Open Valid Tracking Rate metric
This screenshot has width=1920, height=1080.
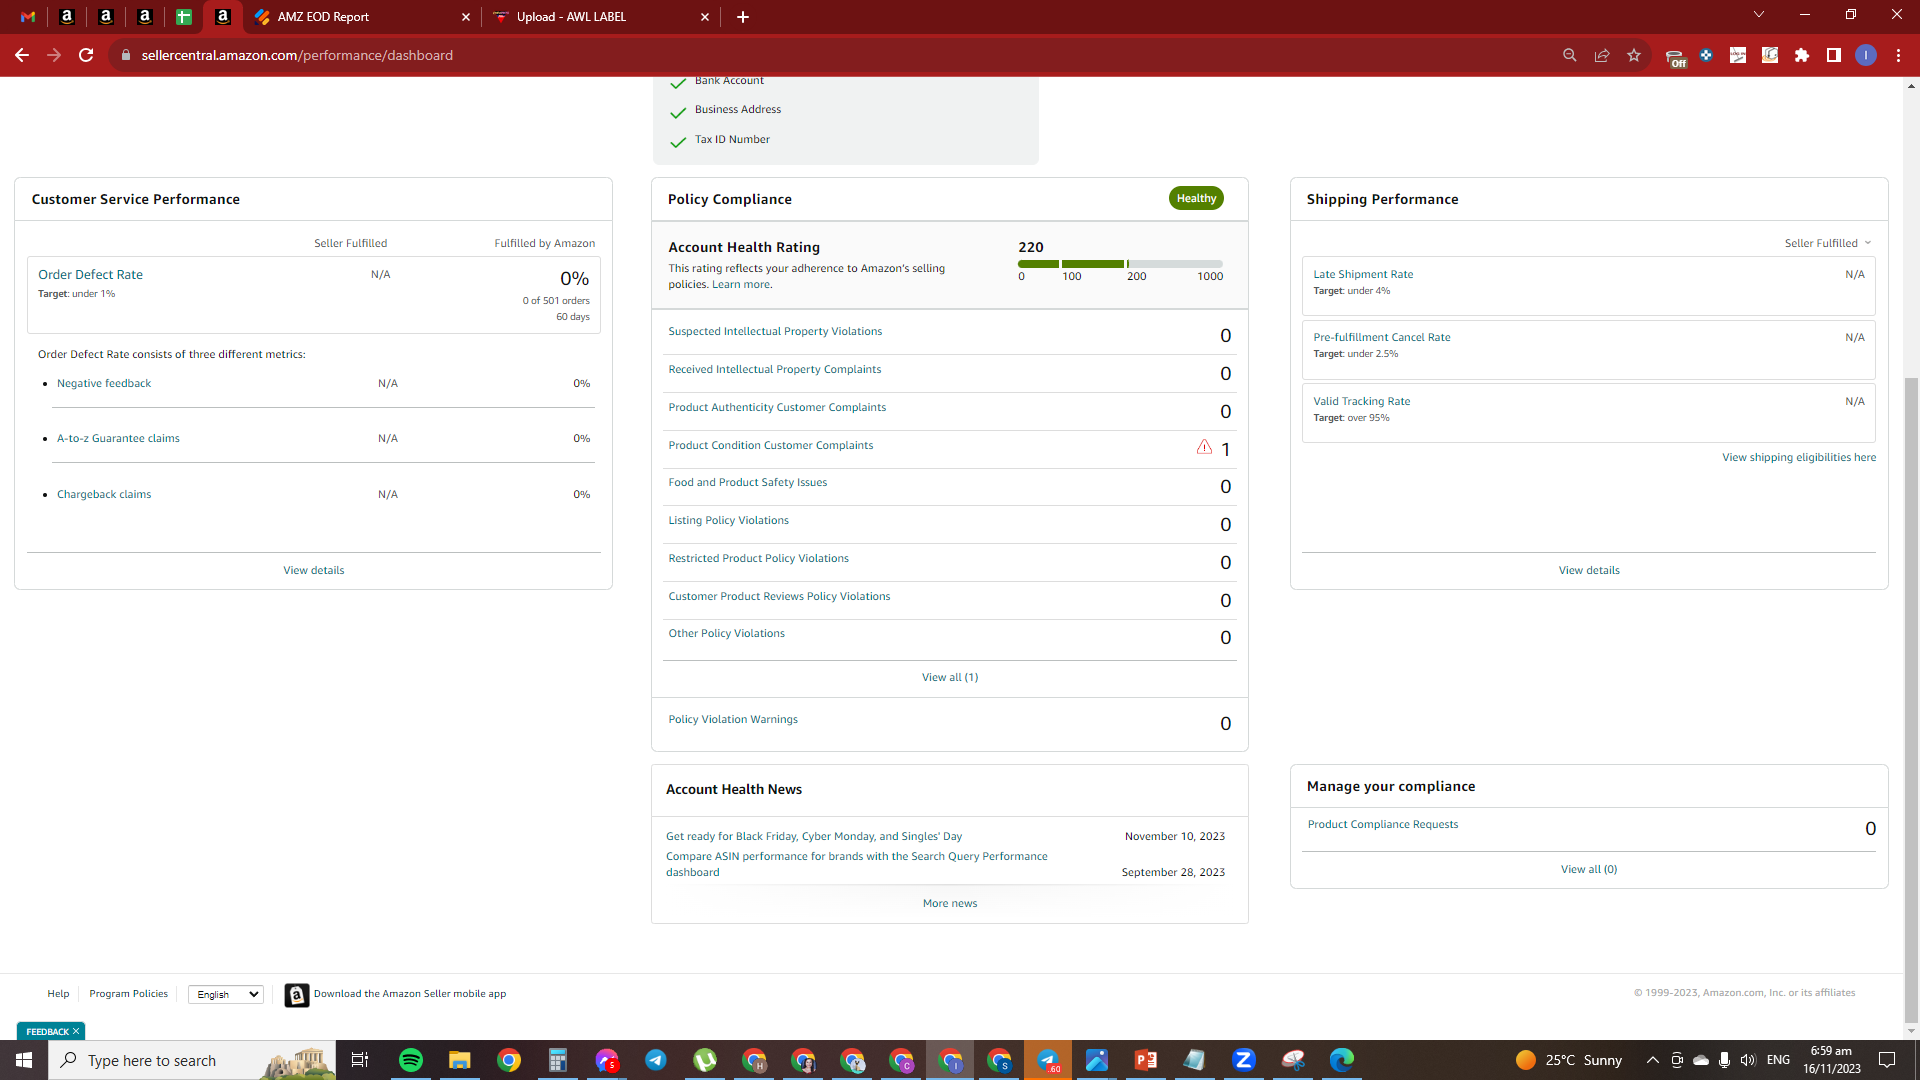click(1361, 401)
